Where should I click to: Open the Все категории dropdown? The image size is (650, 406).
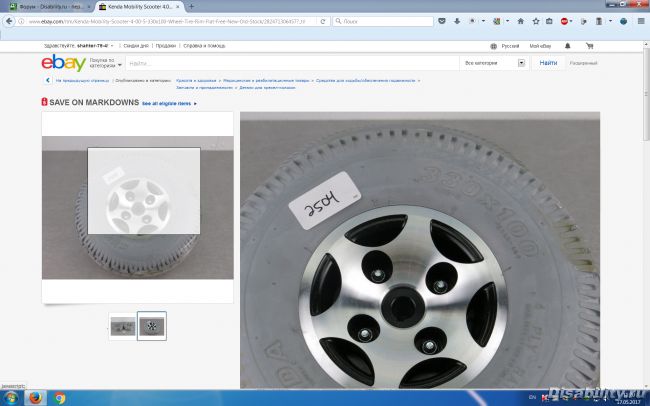(494, 63)
